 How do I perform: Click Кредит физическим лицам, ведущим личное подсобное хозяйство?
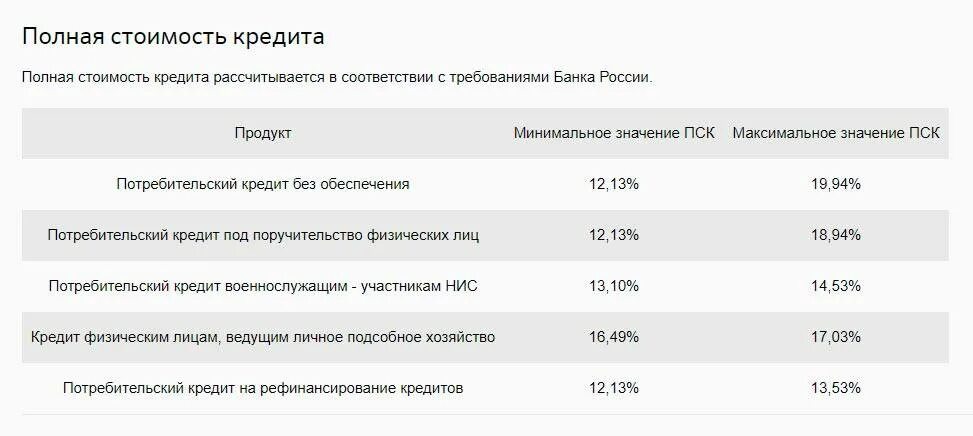tap(263, 337)
